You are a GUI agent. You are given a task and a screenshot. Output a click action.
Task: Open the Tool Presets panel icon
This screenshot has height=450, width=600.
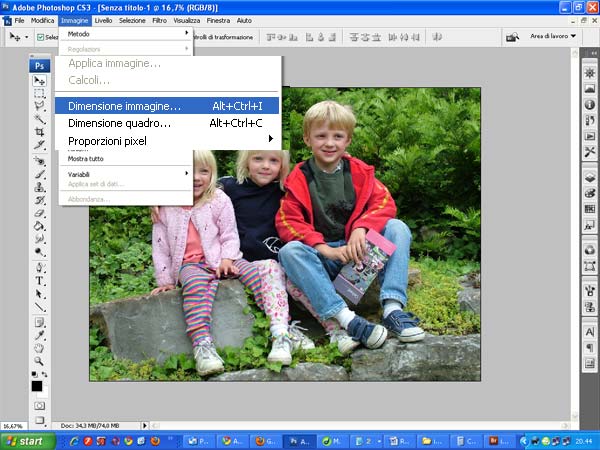click(x=590, y=152)
